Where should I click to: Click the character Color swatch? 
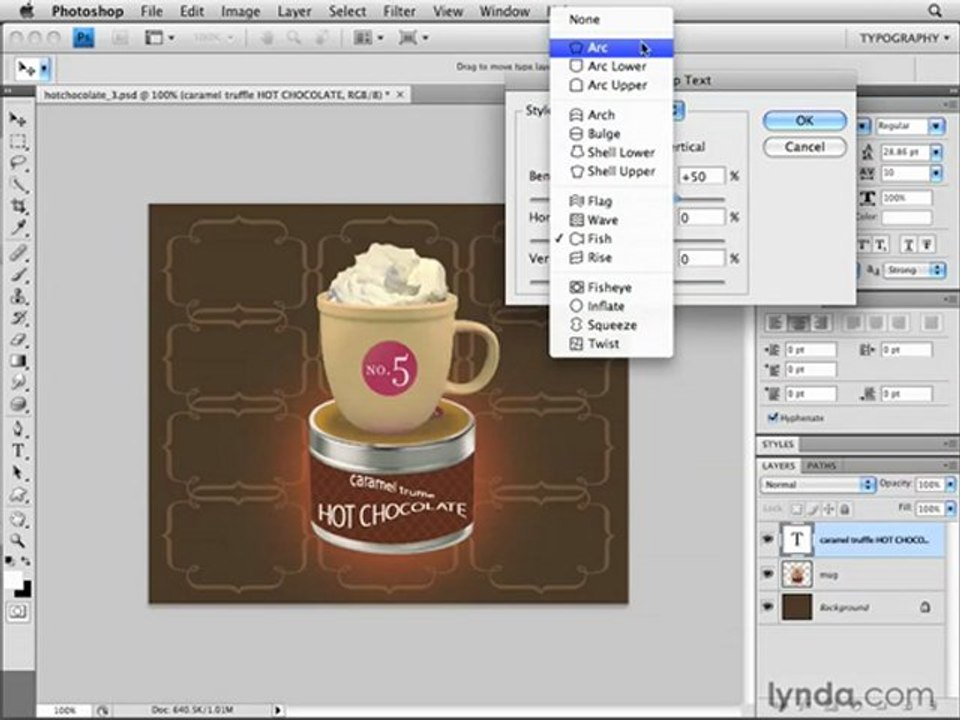[x=907, y=217]
